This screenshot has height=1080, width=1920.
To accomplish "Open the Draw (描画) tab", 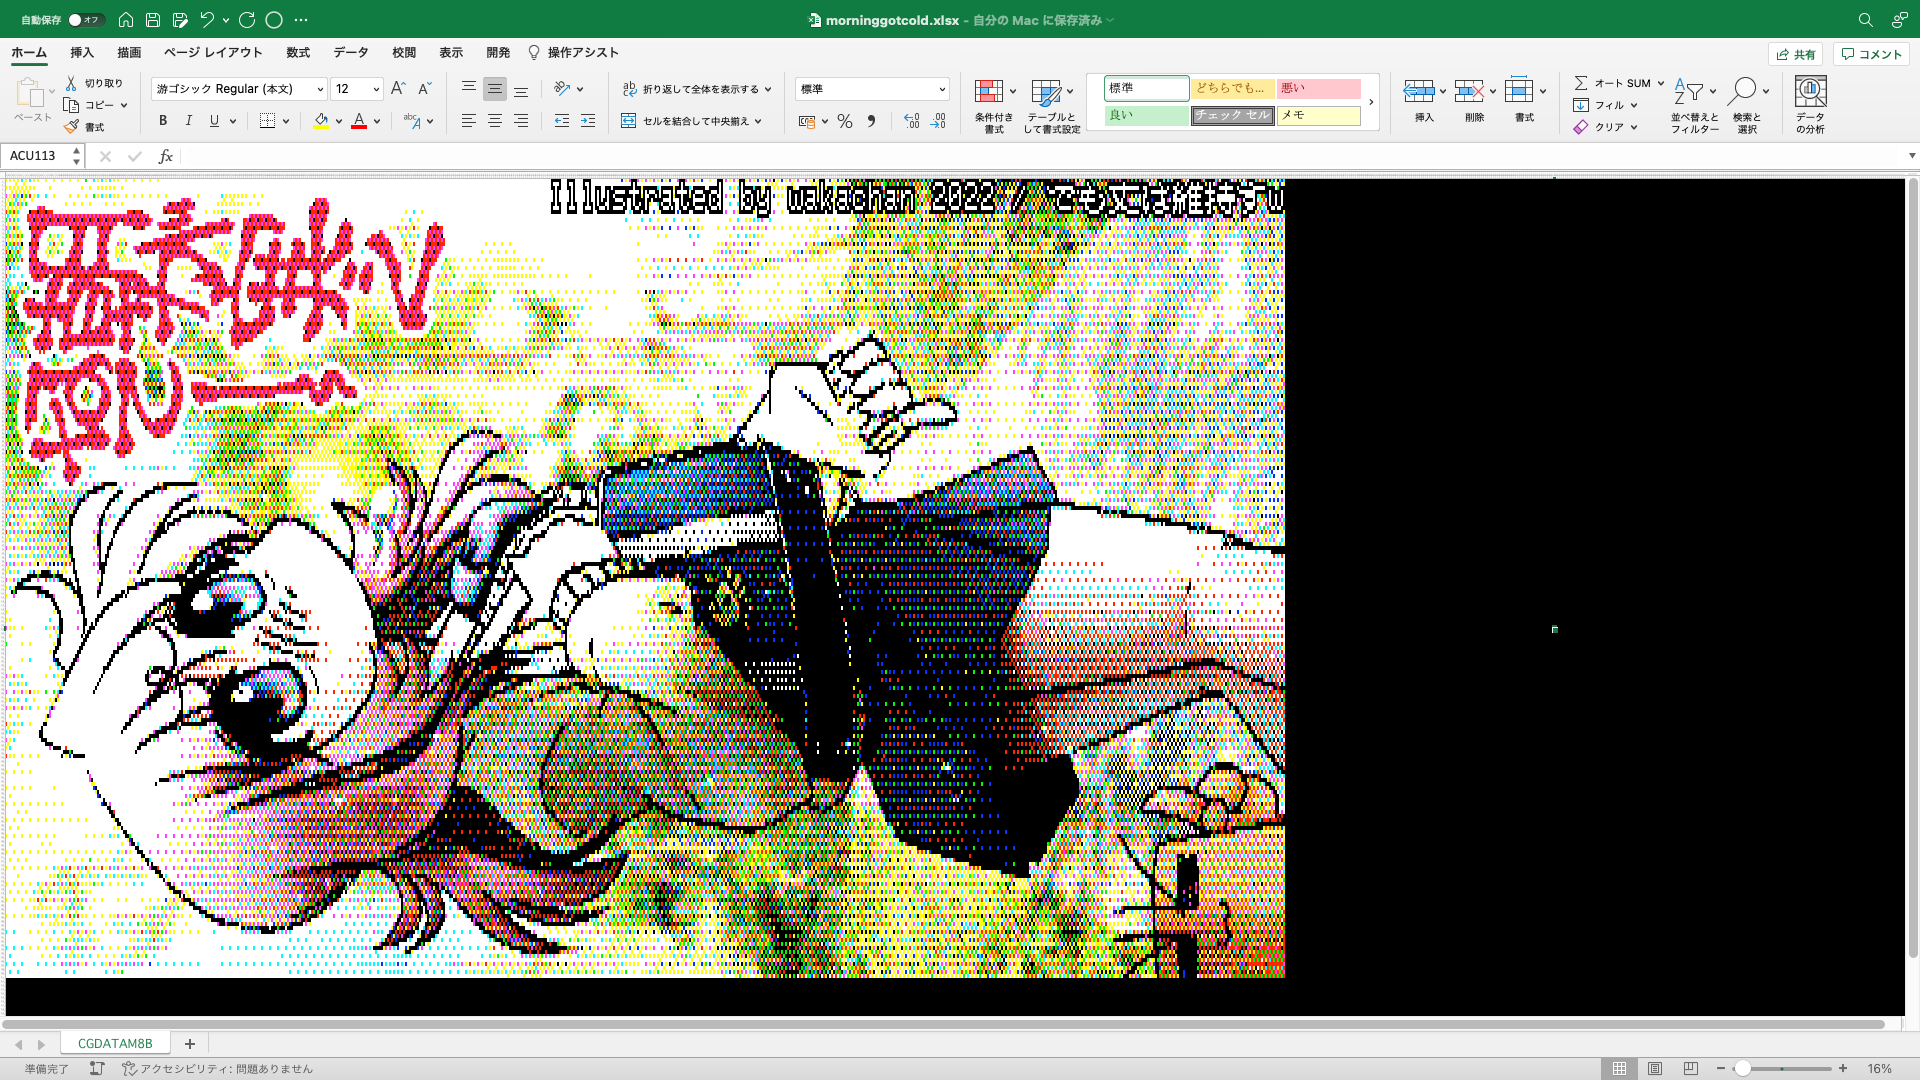I will 129,52.
